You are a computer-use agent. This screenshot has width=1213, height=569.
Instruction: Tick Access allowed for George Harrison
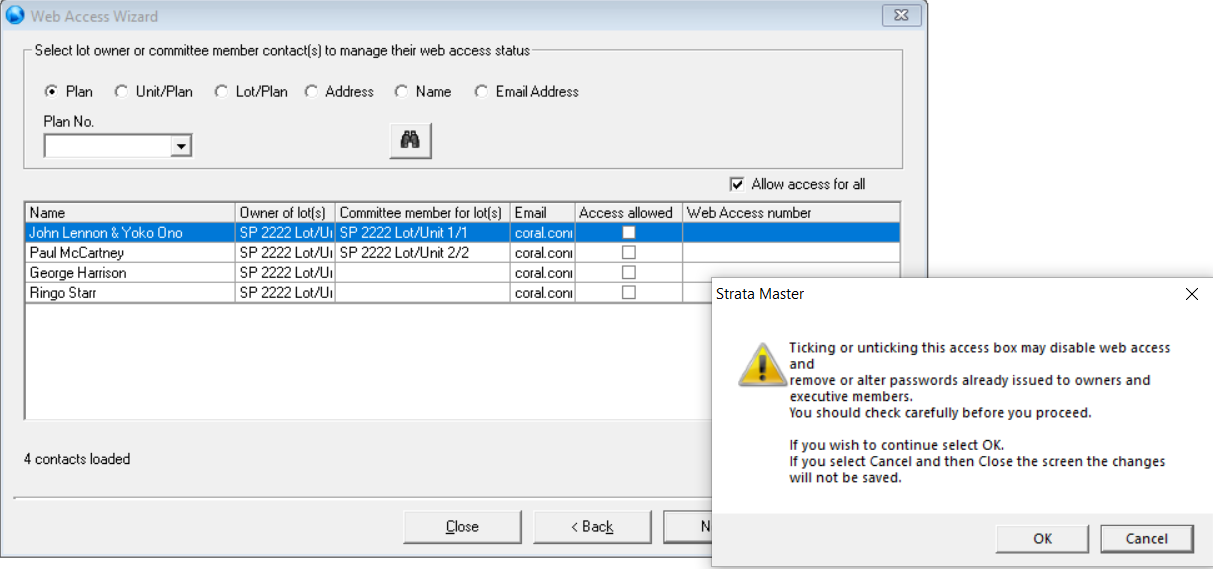pos(629,272)
